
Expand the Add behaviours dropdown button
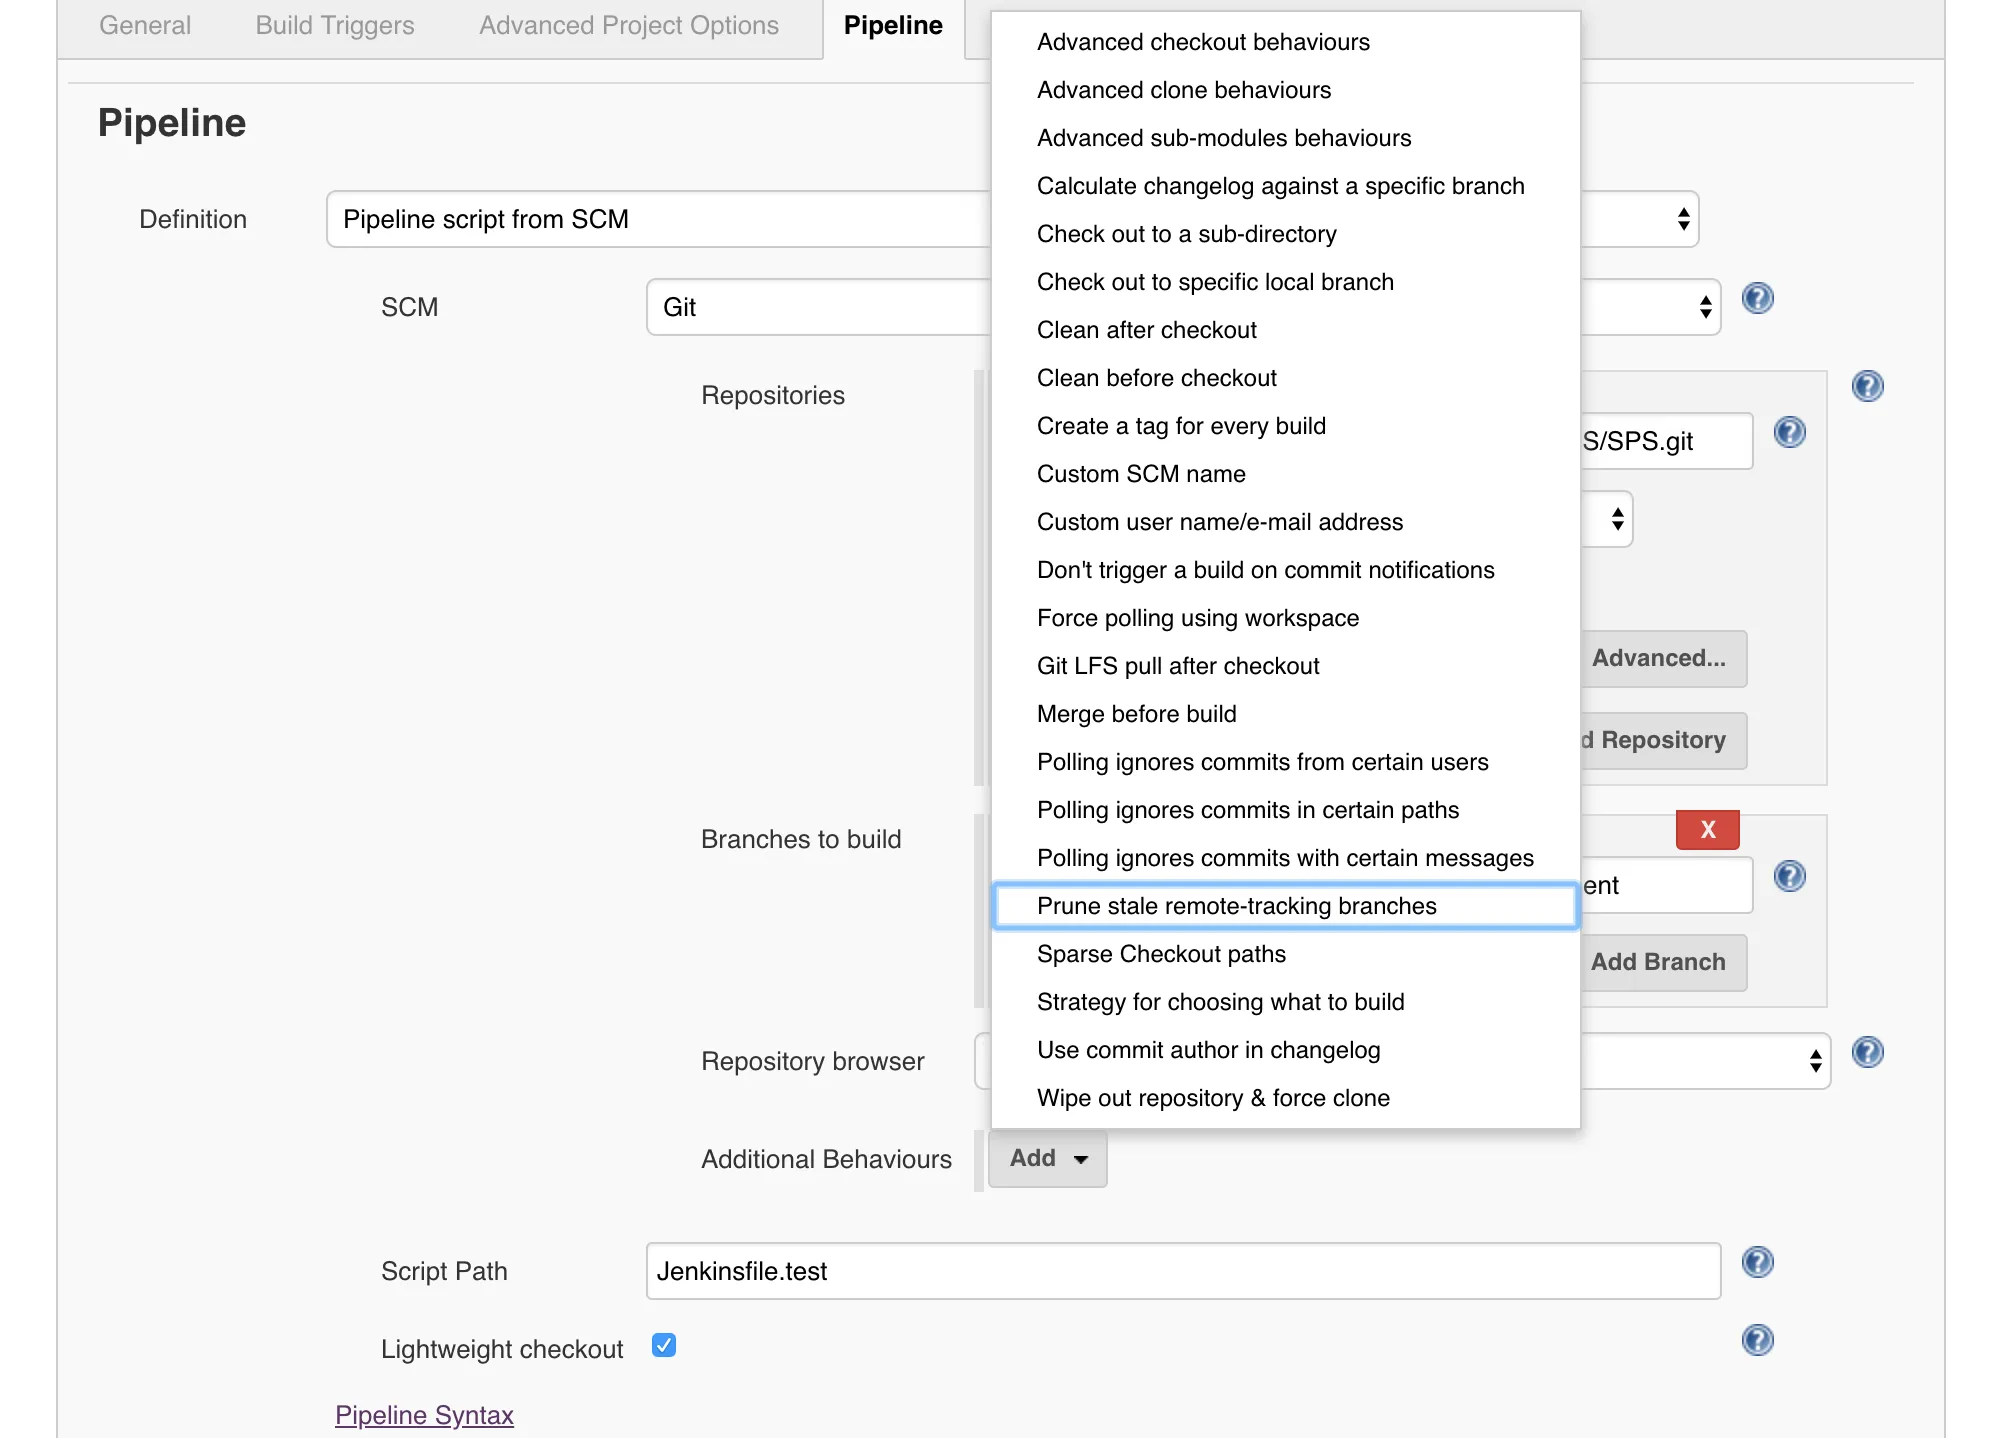pos(1047,1158)
